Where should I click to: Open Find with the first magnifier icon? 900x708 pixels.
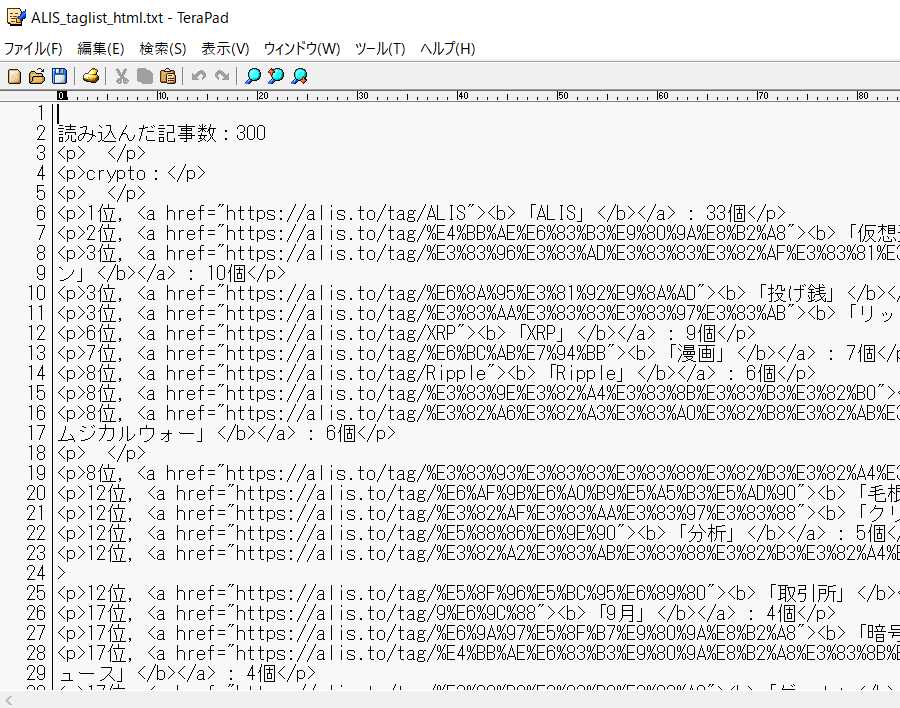pyautogui.click(x=253, y=76)
